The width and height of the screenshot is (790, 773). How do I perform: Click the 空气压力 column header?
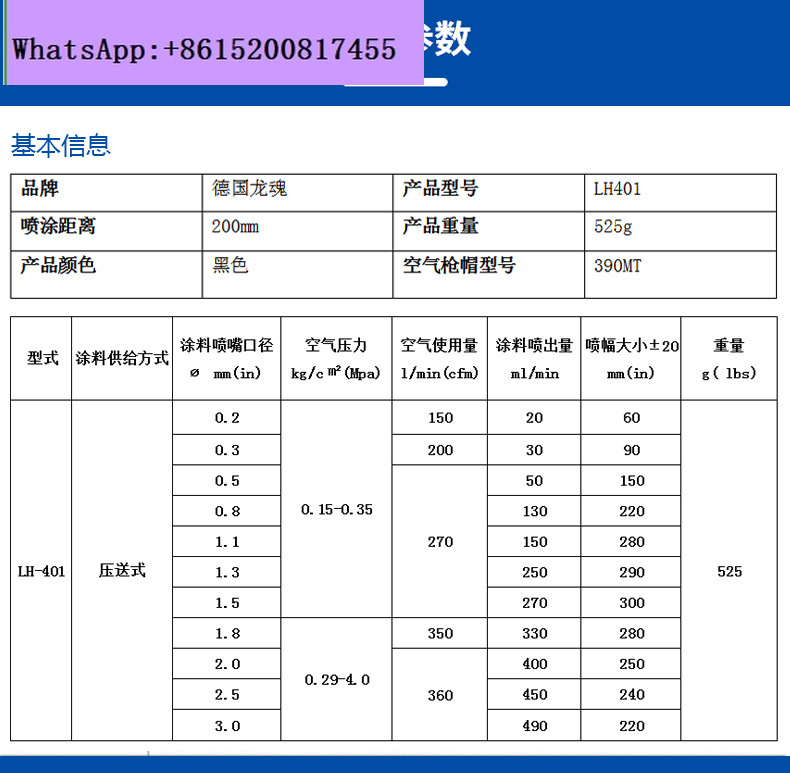point(336,359)
